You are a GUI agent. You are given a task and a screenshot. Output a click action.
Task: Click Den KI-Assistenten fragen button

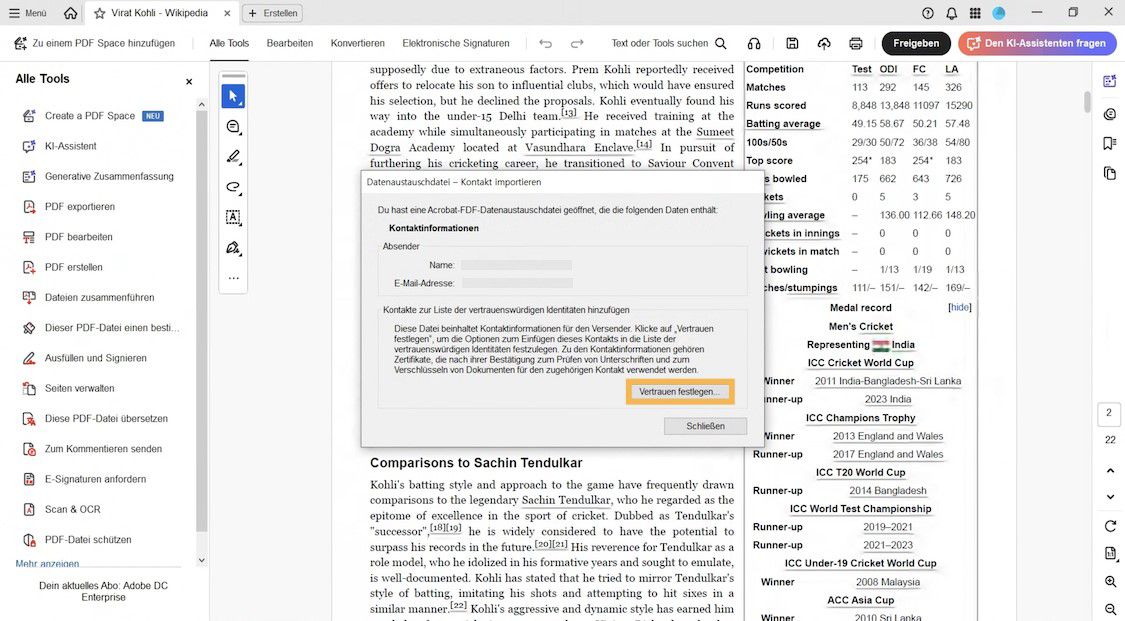pyautogui.click(x=1037, y=43)
